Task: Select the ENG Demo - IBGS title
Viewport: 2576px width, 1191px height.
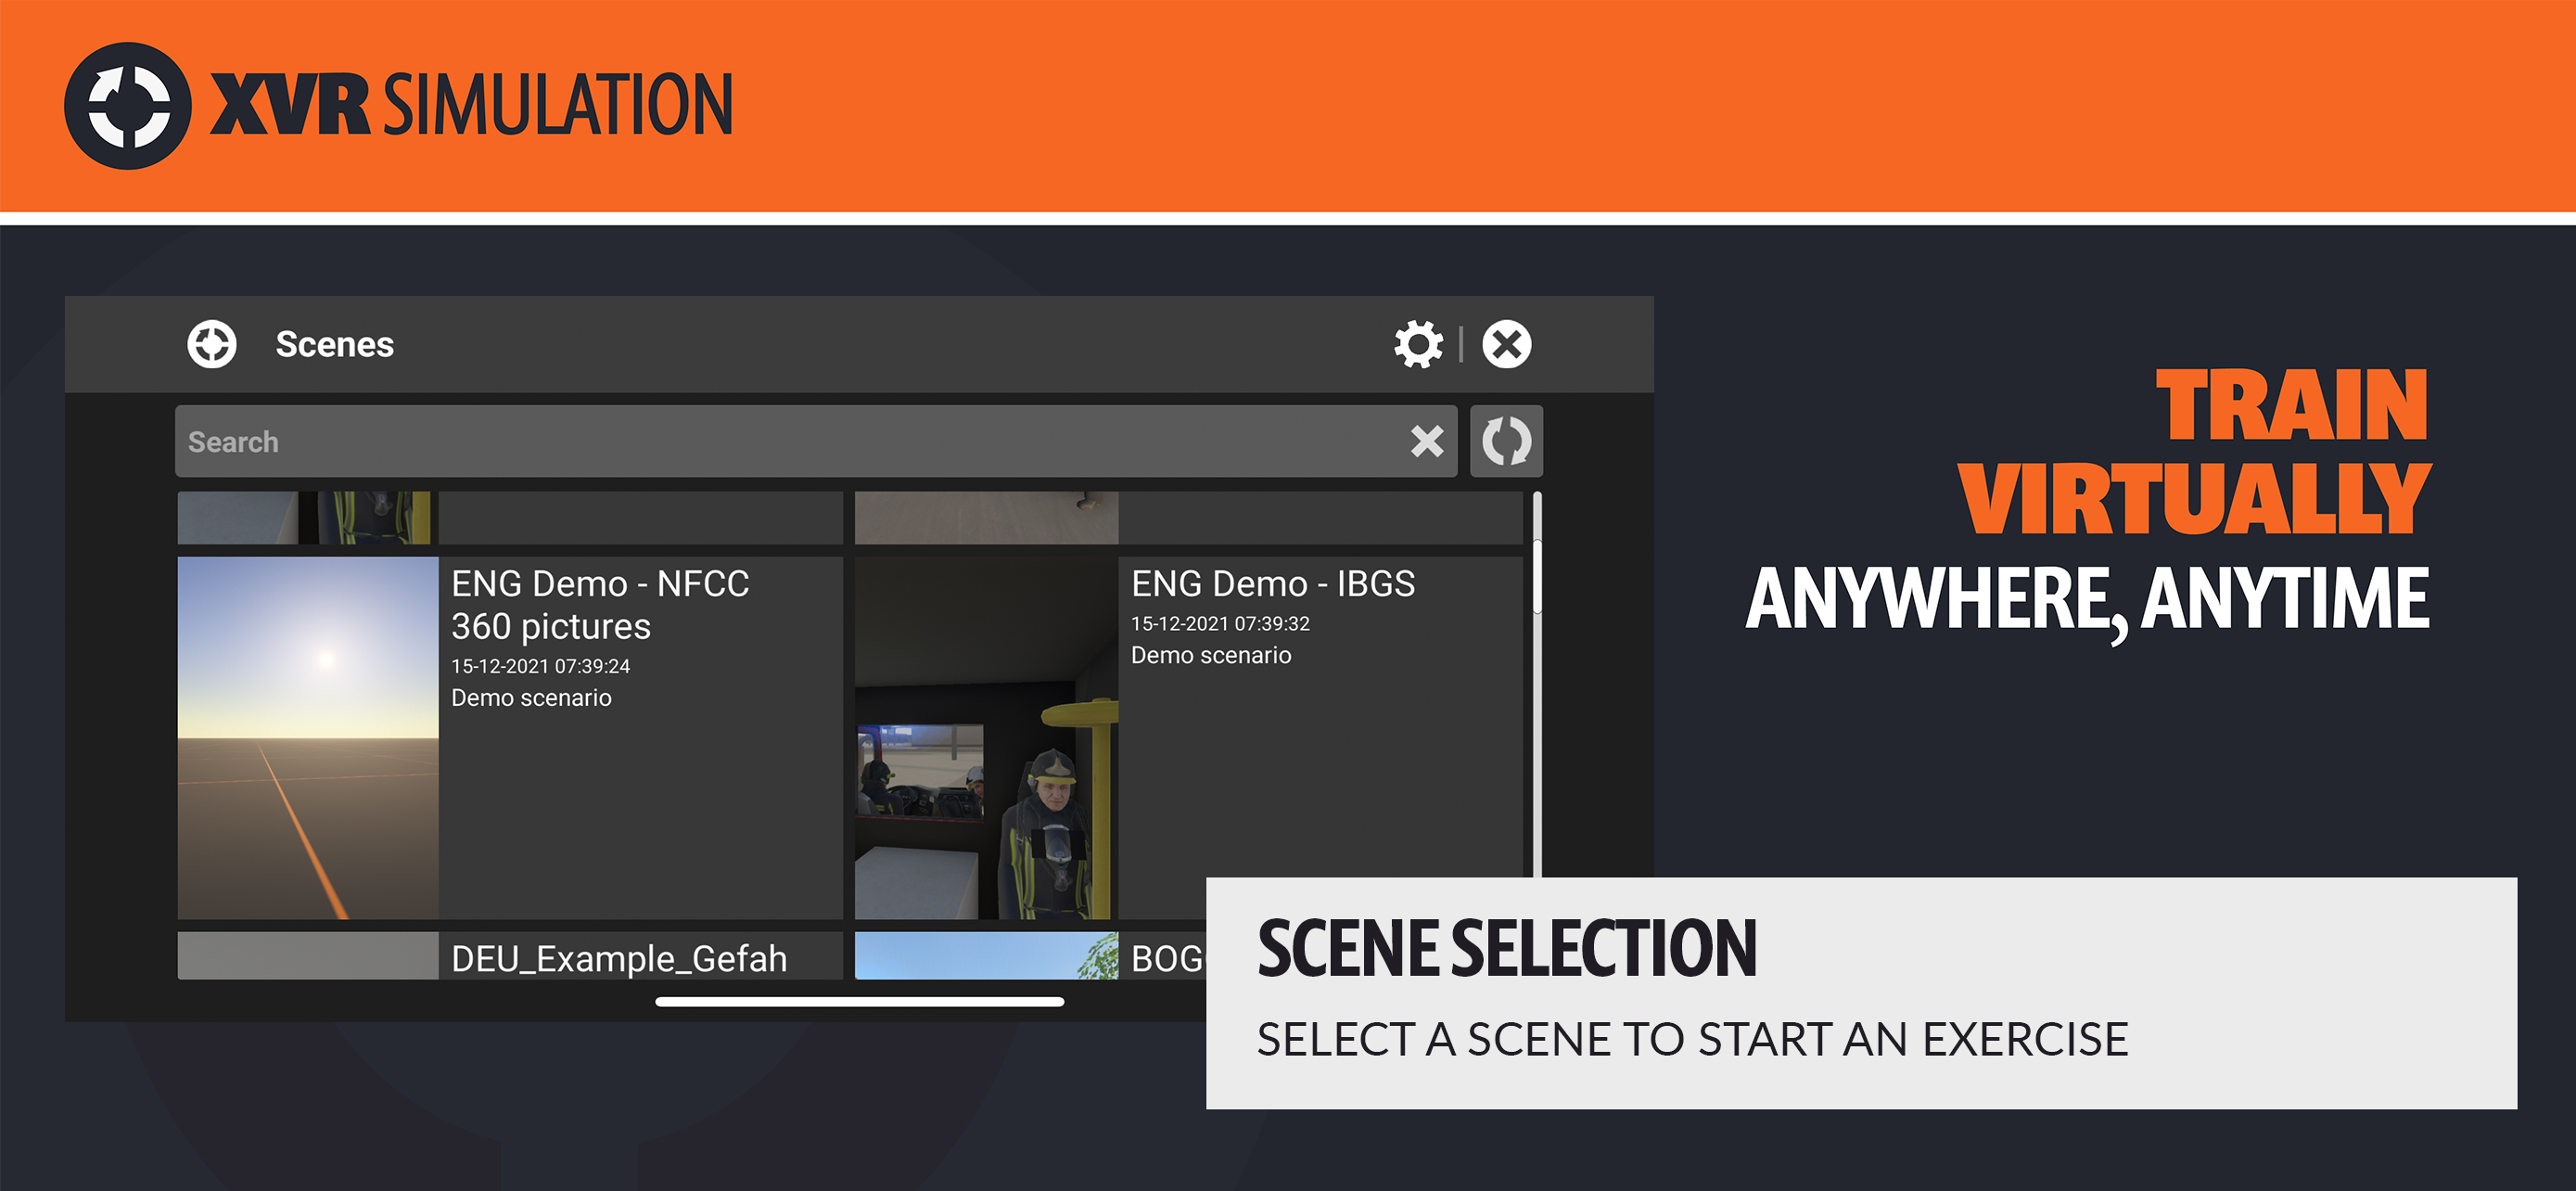Action: pyautogui.click(x=1272, y=583)
